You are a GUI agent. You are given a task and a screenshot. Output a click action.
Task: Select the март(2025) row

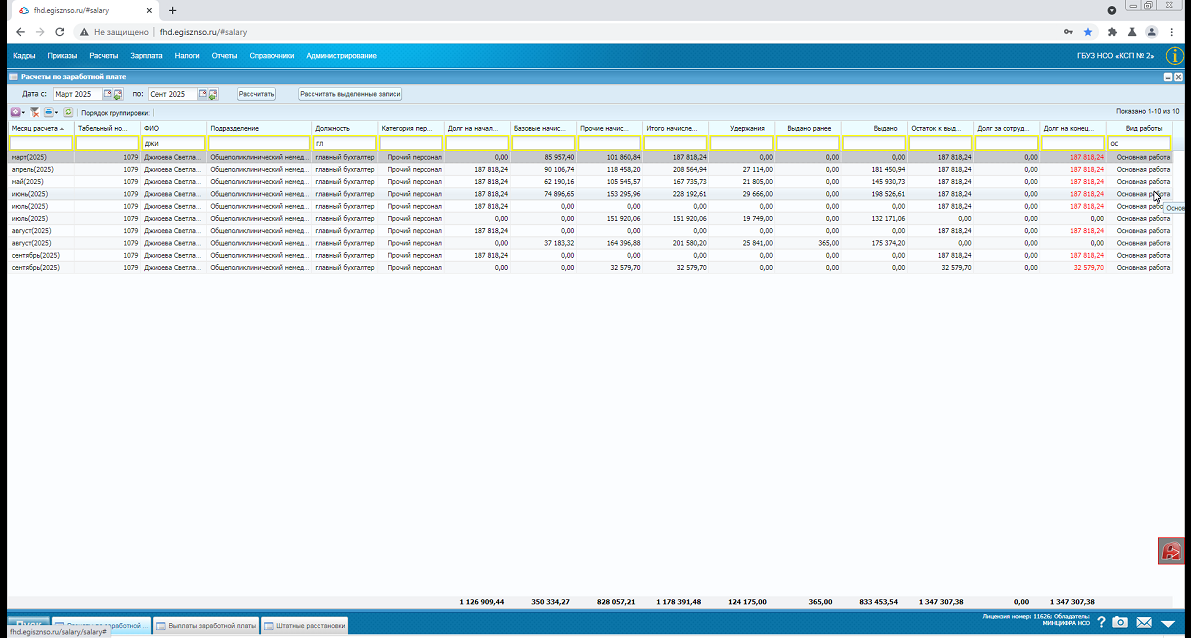[x=589, y=157]
